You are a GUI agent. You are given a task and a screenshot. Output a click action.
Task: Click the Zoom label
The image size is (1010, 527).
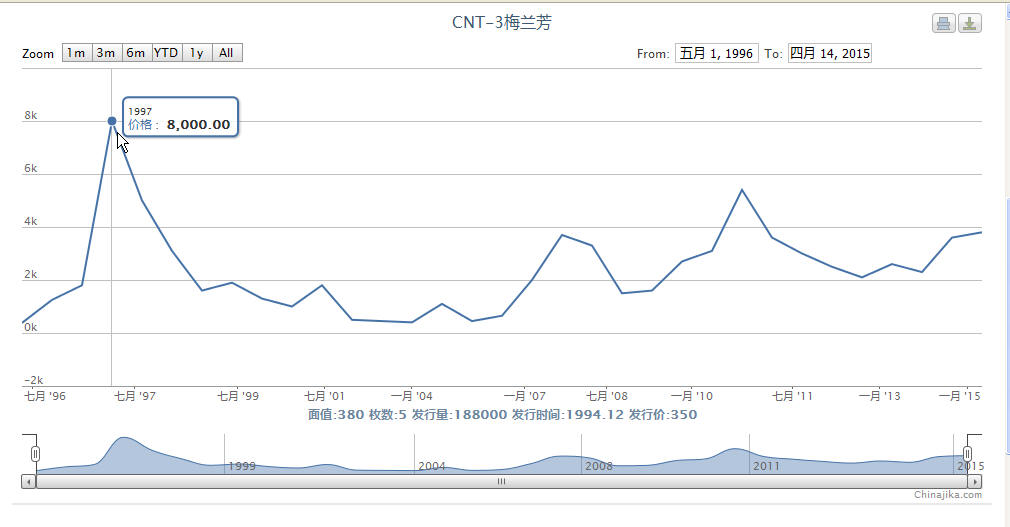[x=38, y=53]
